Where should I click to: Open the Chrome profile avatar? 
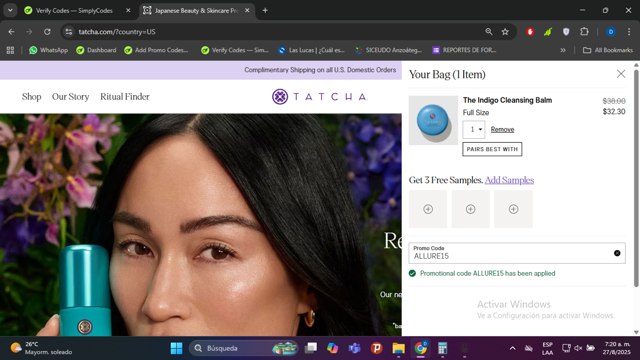611,31
